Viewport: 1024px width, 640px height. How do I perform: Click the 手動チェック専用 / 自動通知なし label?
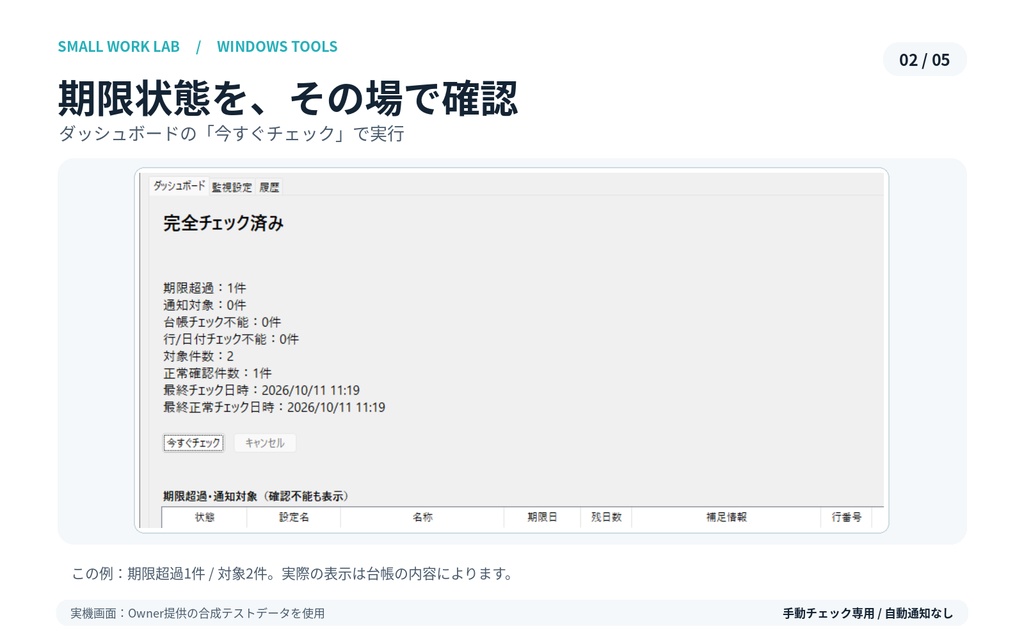click(867, 613)
